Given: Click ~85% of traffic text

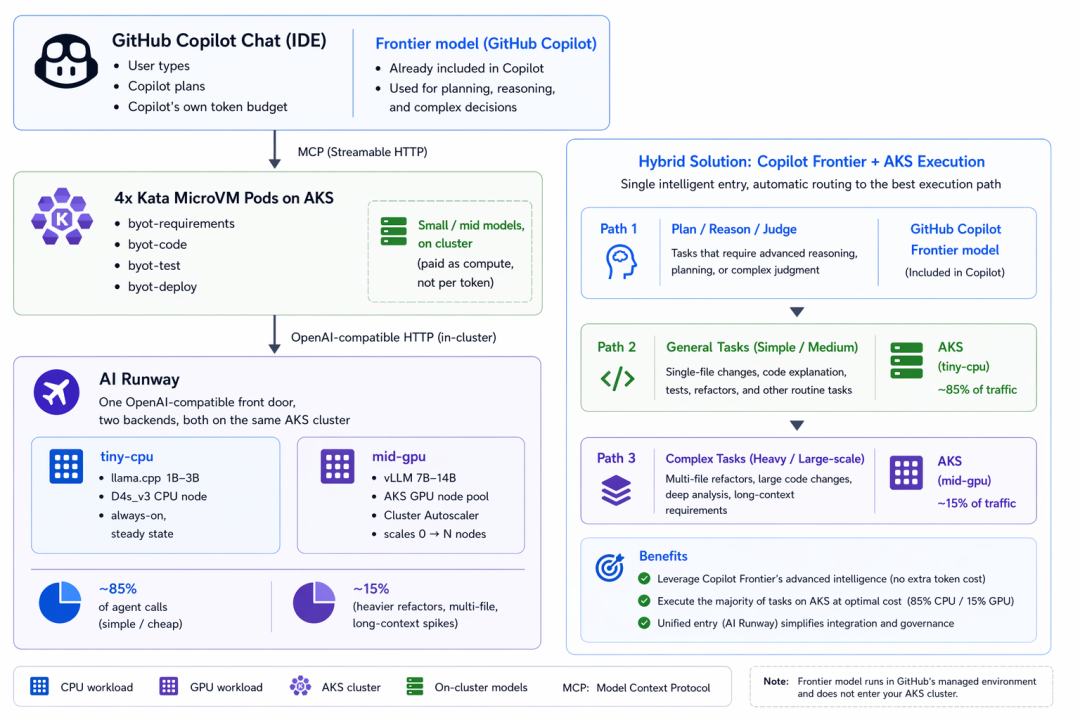Looking at the screenshot, I should (x=977, y=389).
